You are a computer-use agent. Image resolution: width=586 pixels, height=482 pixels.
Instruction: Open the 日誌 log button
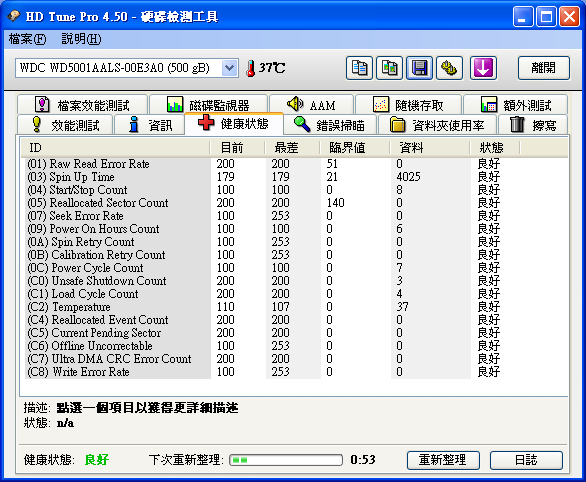(526, 460)
